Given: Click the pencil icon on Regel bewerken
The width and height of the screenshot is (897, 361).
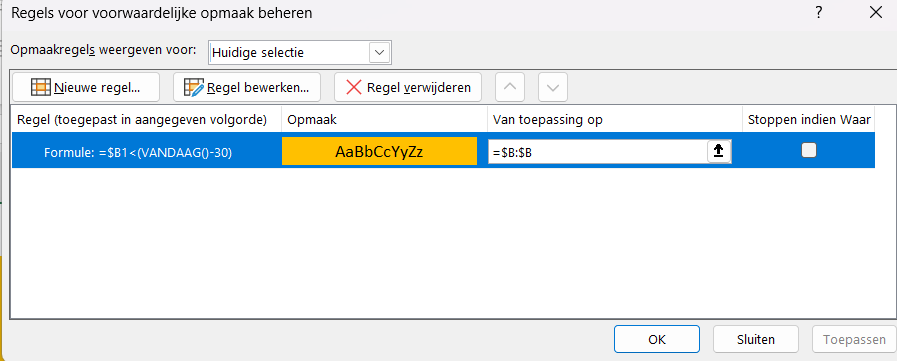Looking at the screenshot, I should coord(194,88).
